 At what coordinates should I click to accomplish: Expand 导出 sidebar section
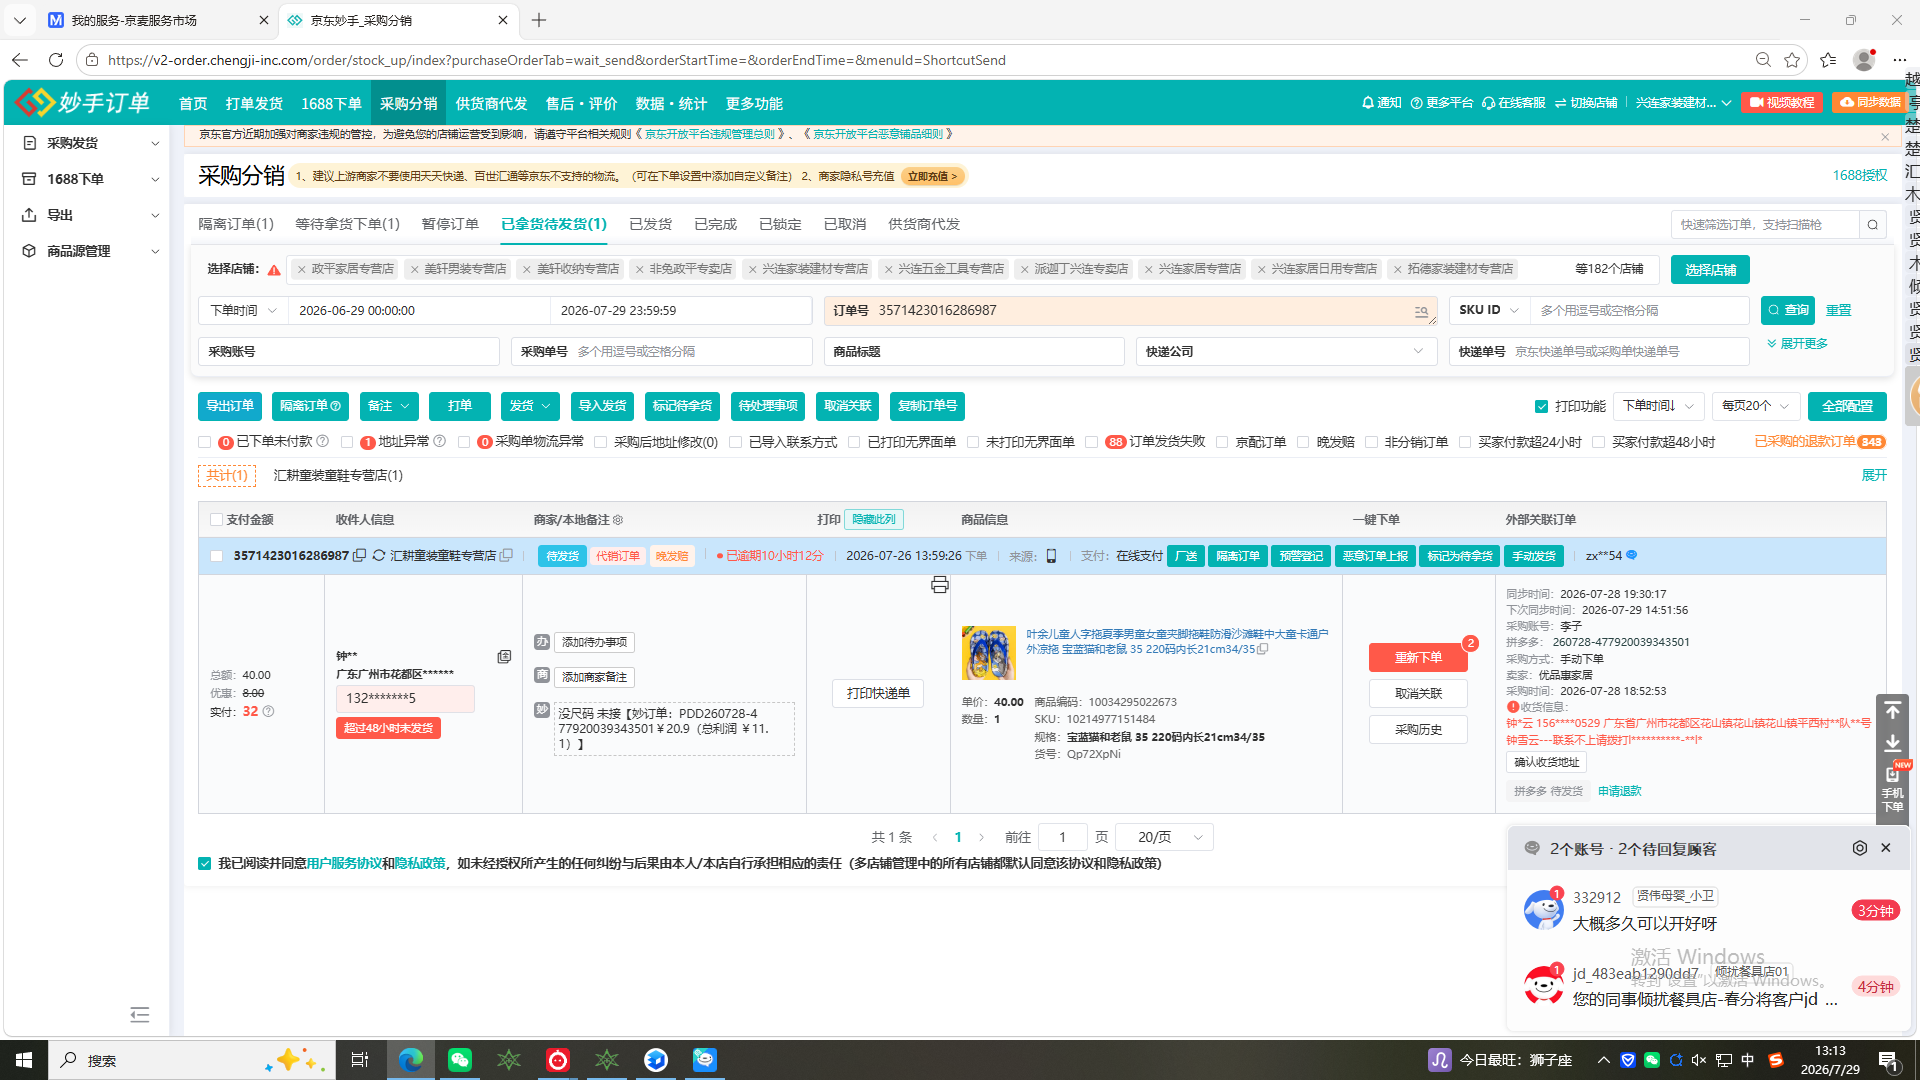click(90, 215)
